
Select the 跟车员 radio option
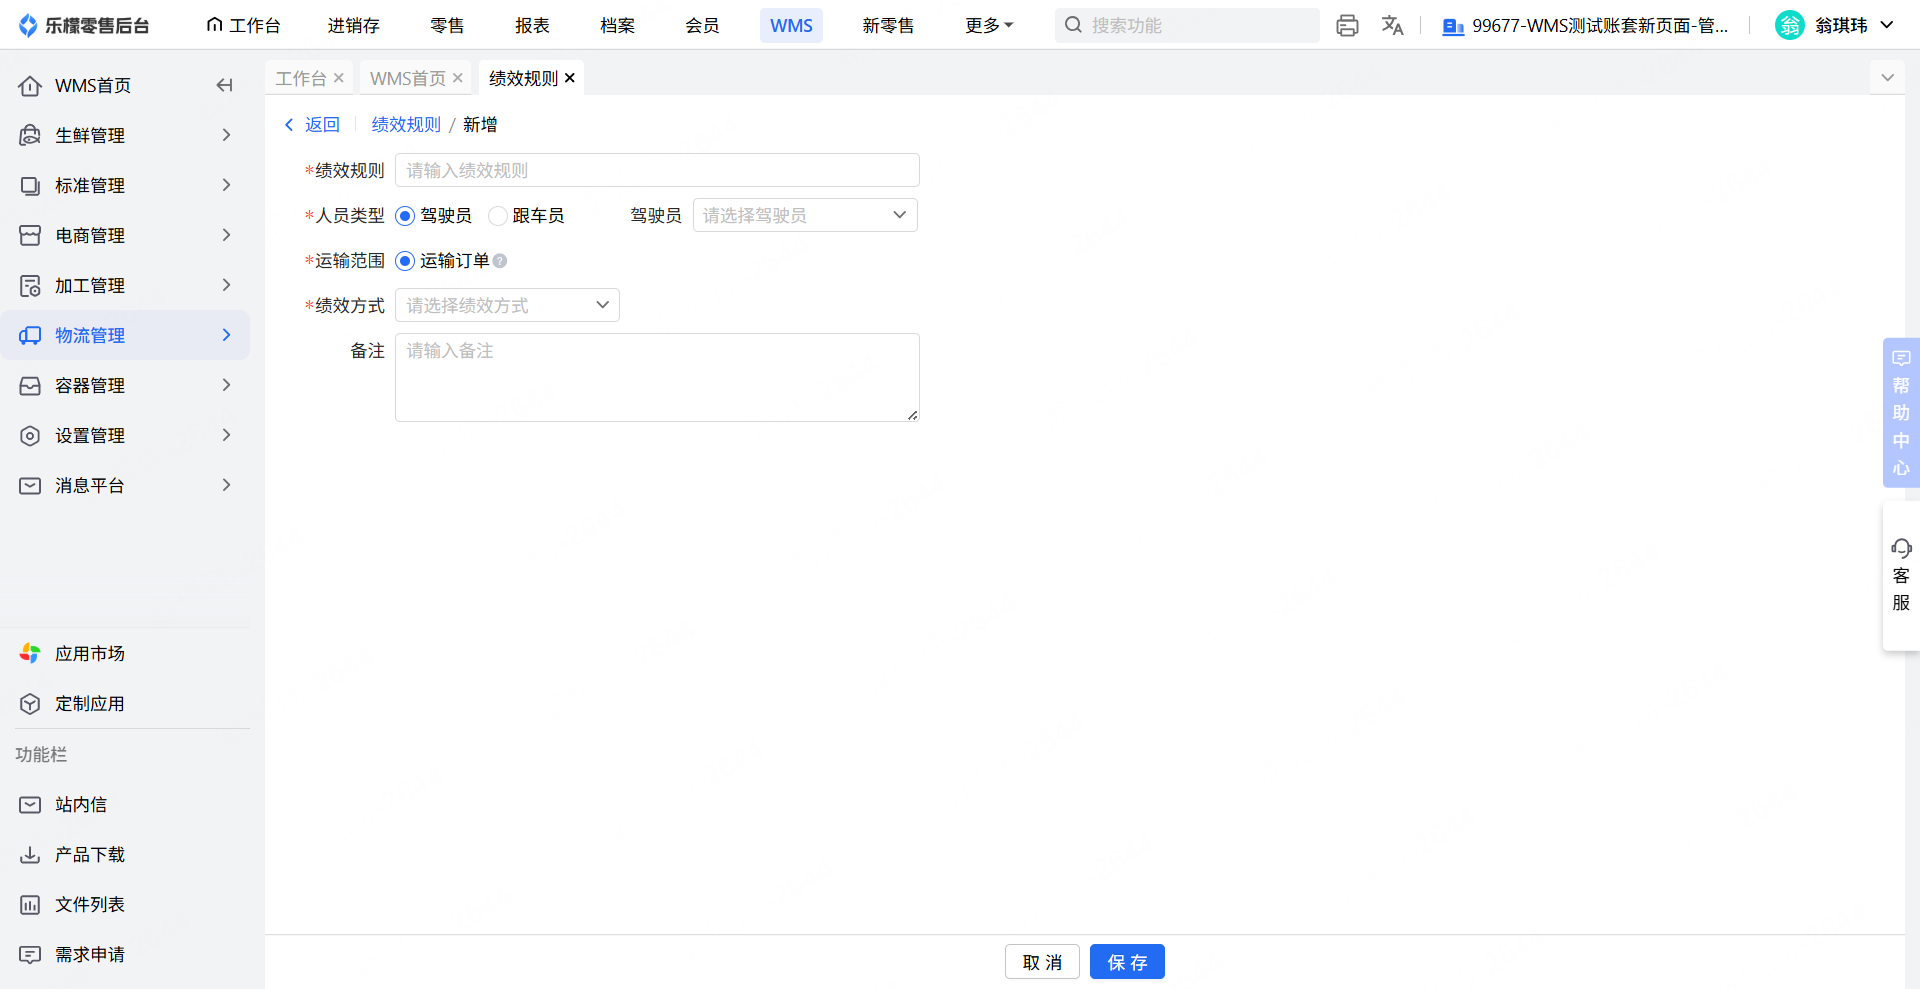coord(497,216)
